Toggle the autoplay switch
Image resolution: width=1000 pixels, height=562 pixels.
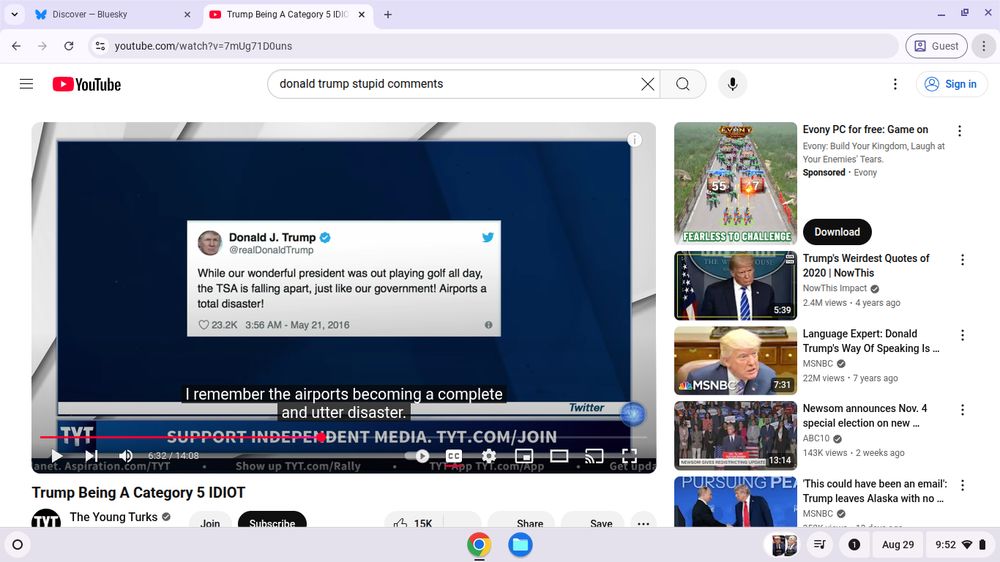(x=417, y=455)
